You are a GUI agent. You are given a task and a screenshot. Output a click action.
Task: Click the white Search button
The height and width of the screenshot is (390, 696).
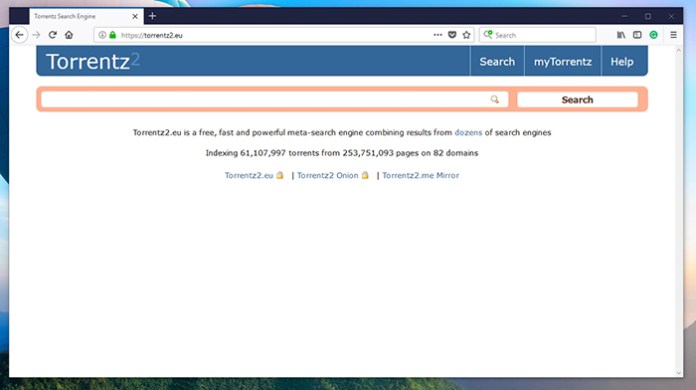tap(577, 100)
